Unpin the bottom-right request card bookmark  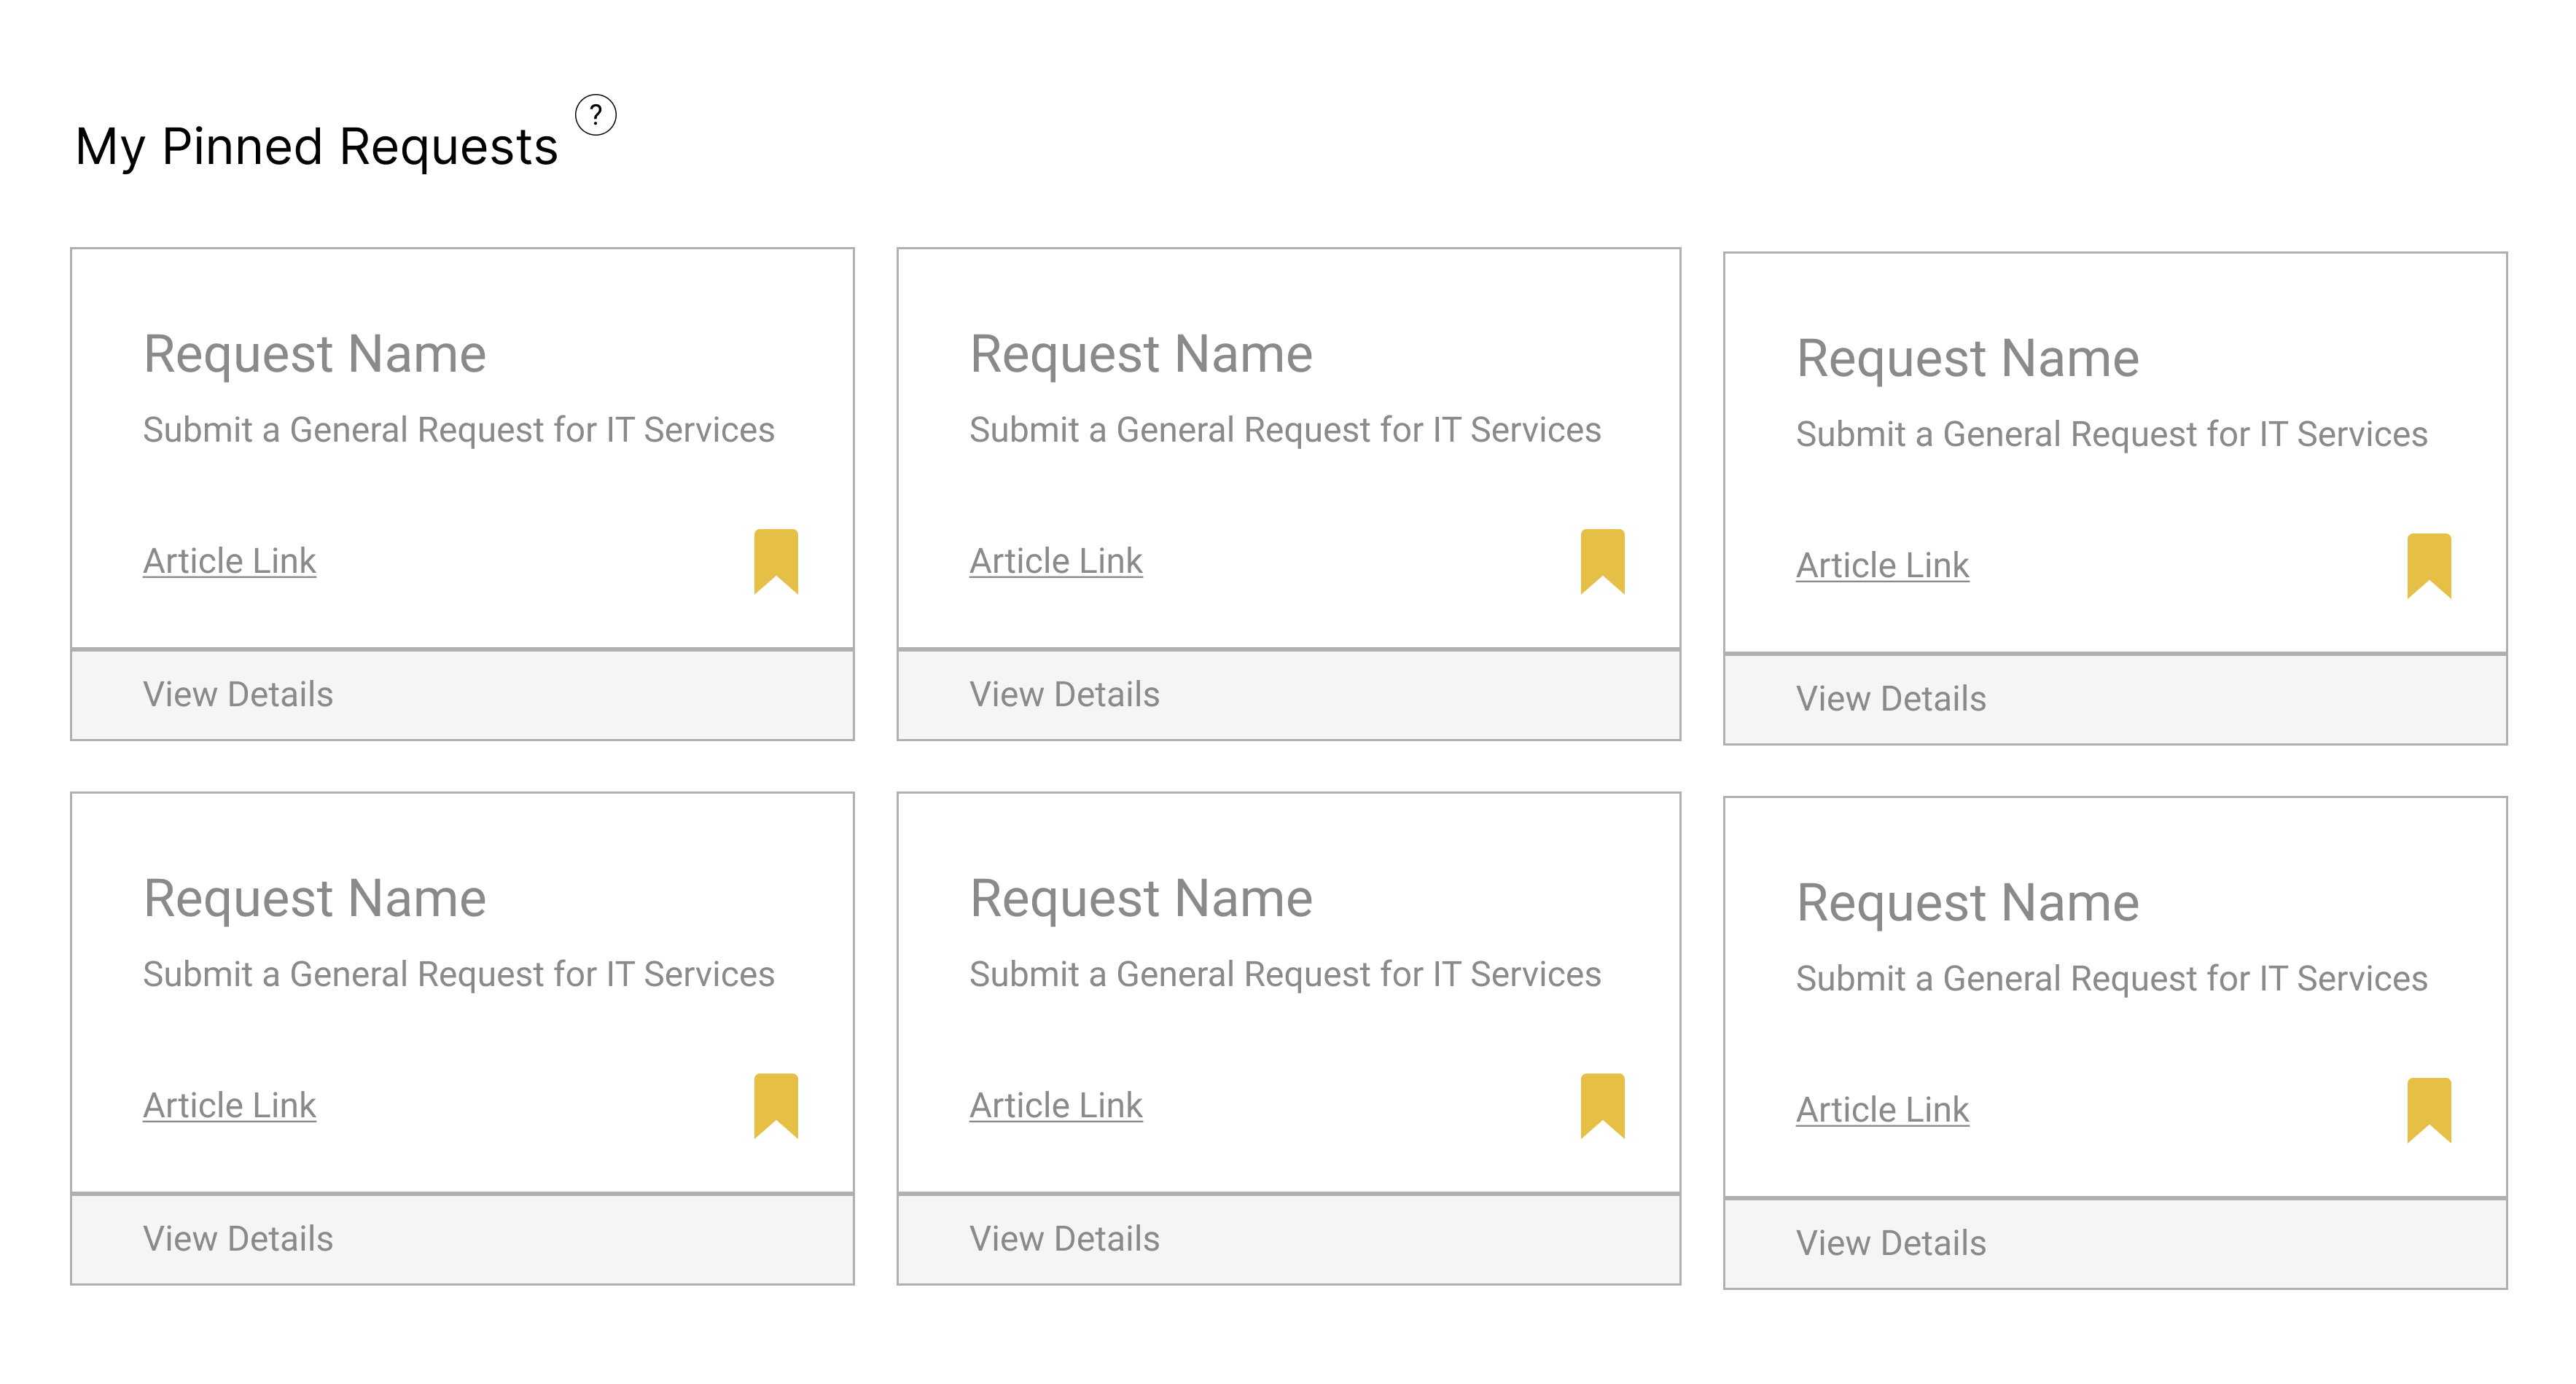pyautogui.click(x=2429, y=1109)
